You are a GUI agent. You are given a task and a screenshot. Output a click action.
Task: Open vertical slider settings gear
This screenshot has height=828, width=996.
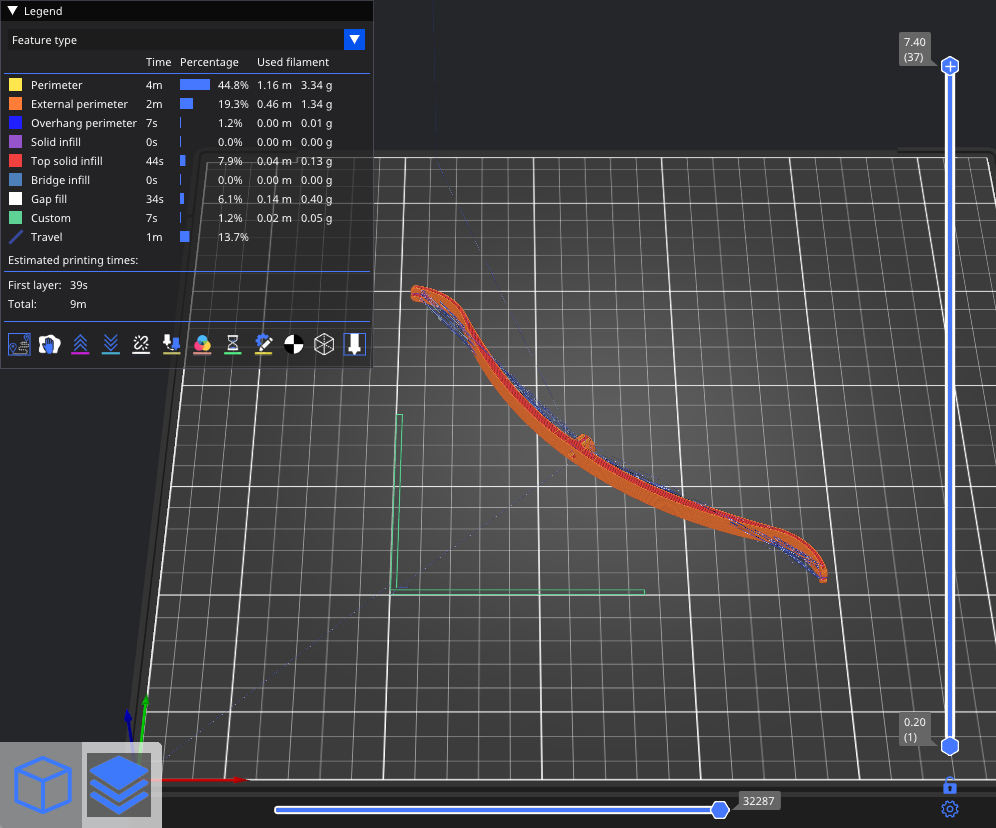(950, 809)
